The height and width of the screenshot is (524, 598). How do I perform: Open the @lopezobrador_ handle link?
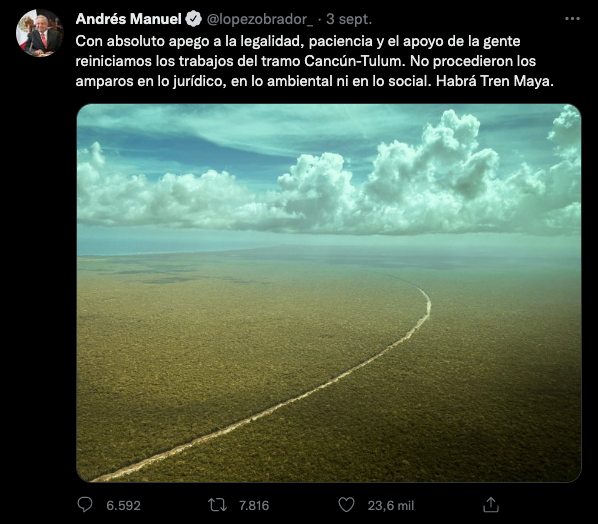click(260, 19)
